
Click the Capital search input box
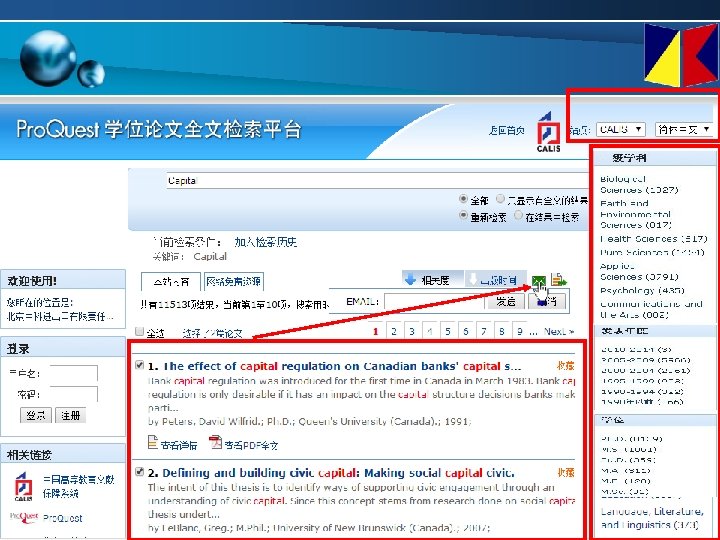click(x=377, y=180)
